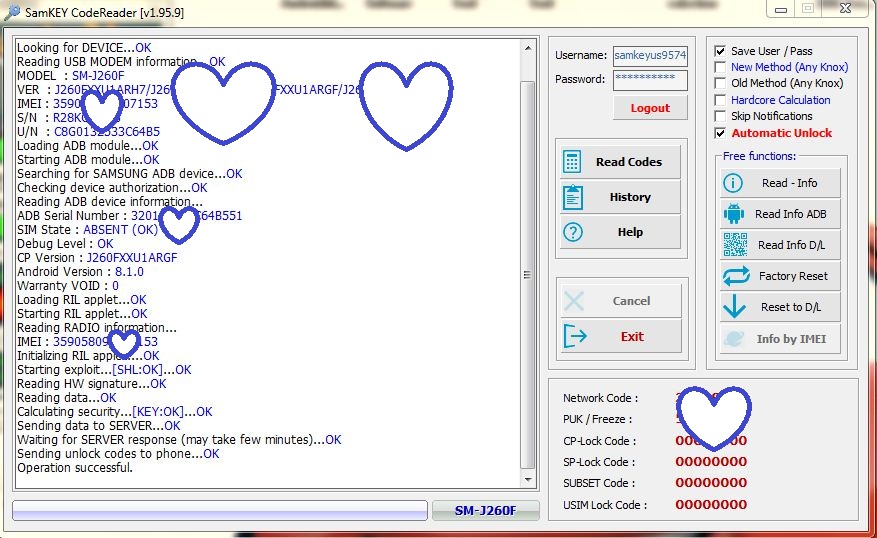Viewport: 877px width, 538px height.
Task: Click model value SM-J260F in the log
Action: coord(98,75)
